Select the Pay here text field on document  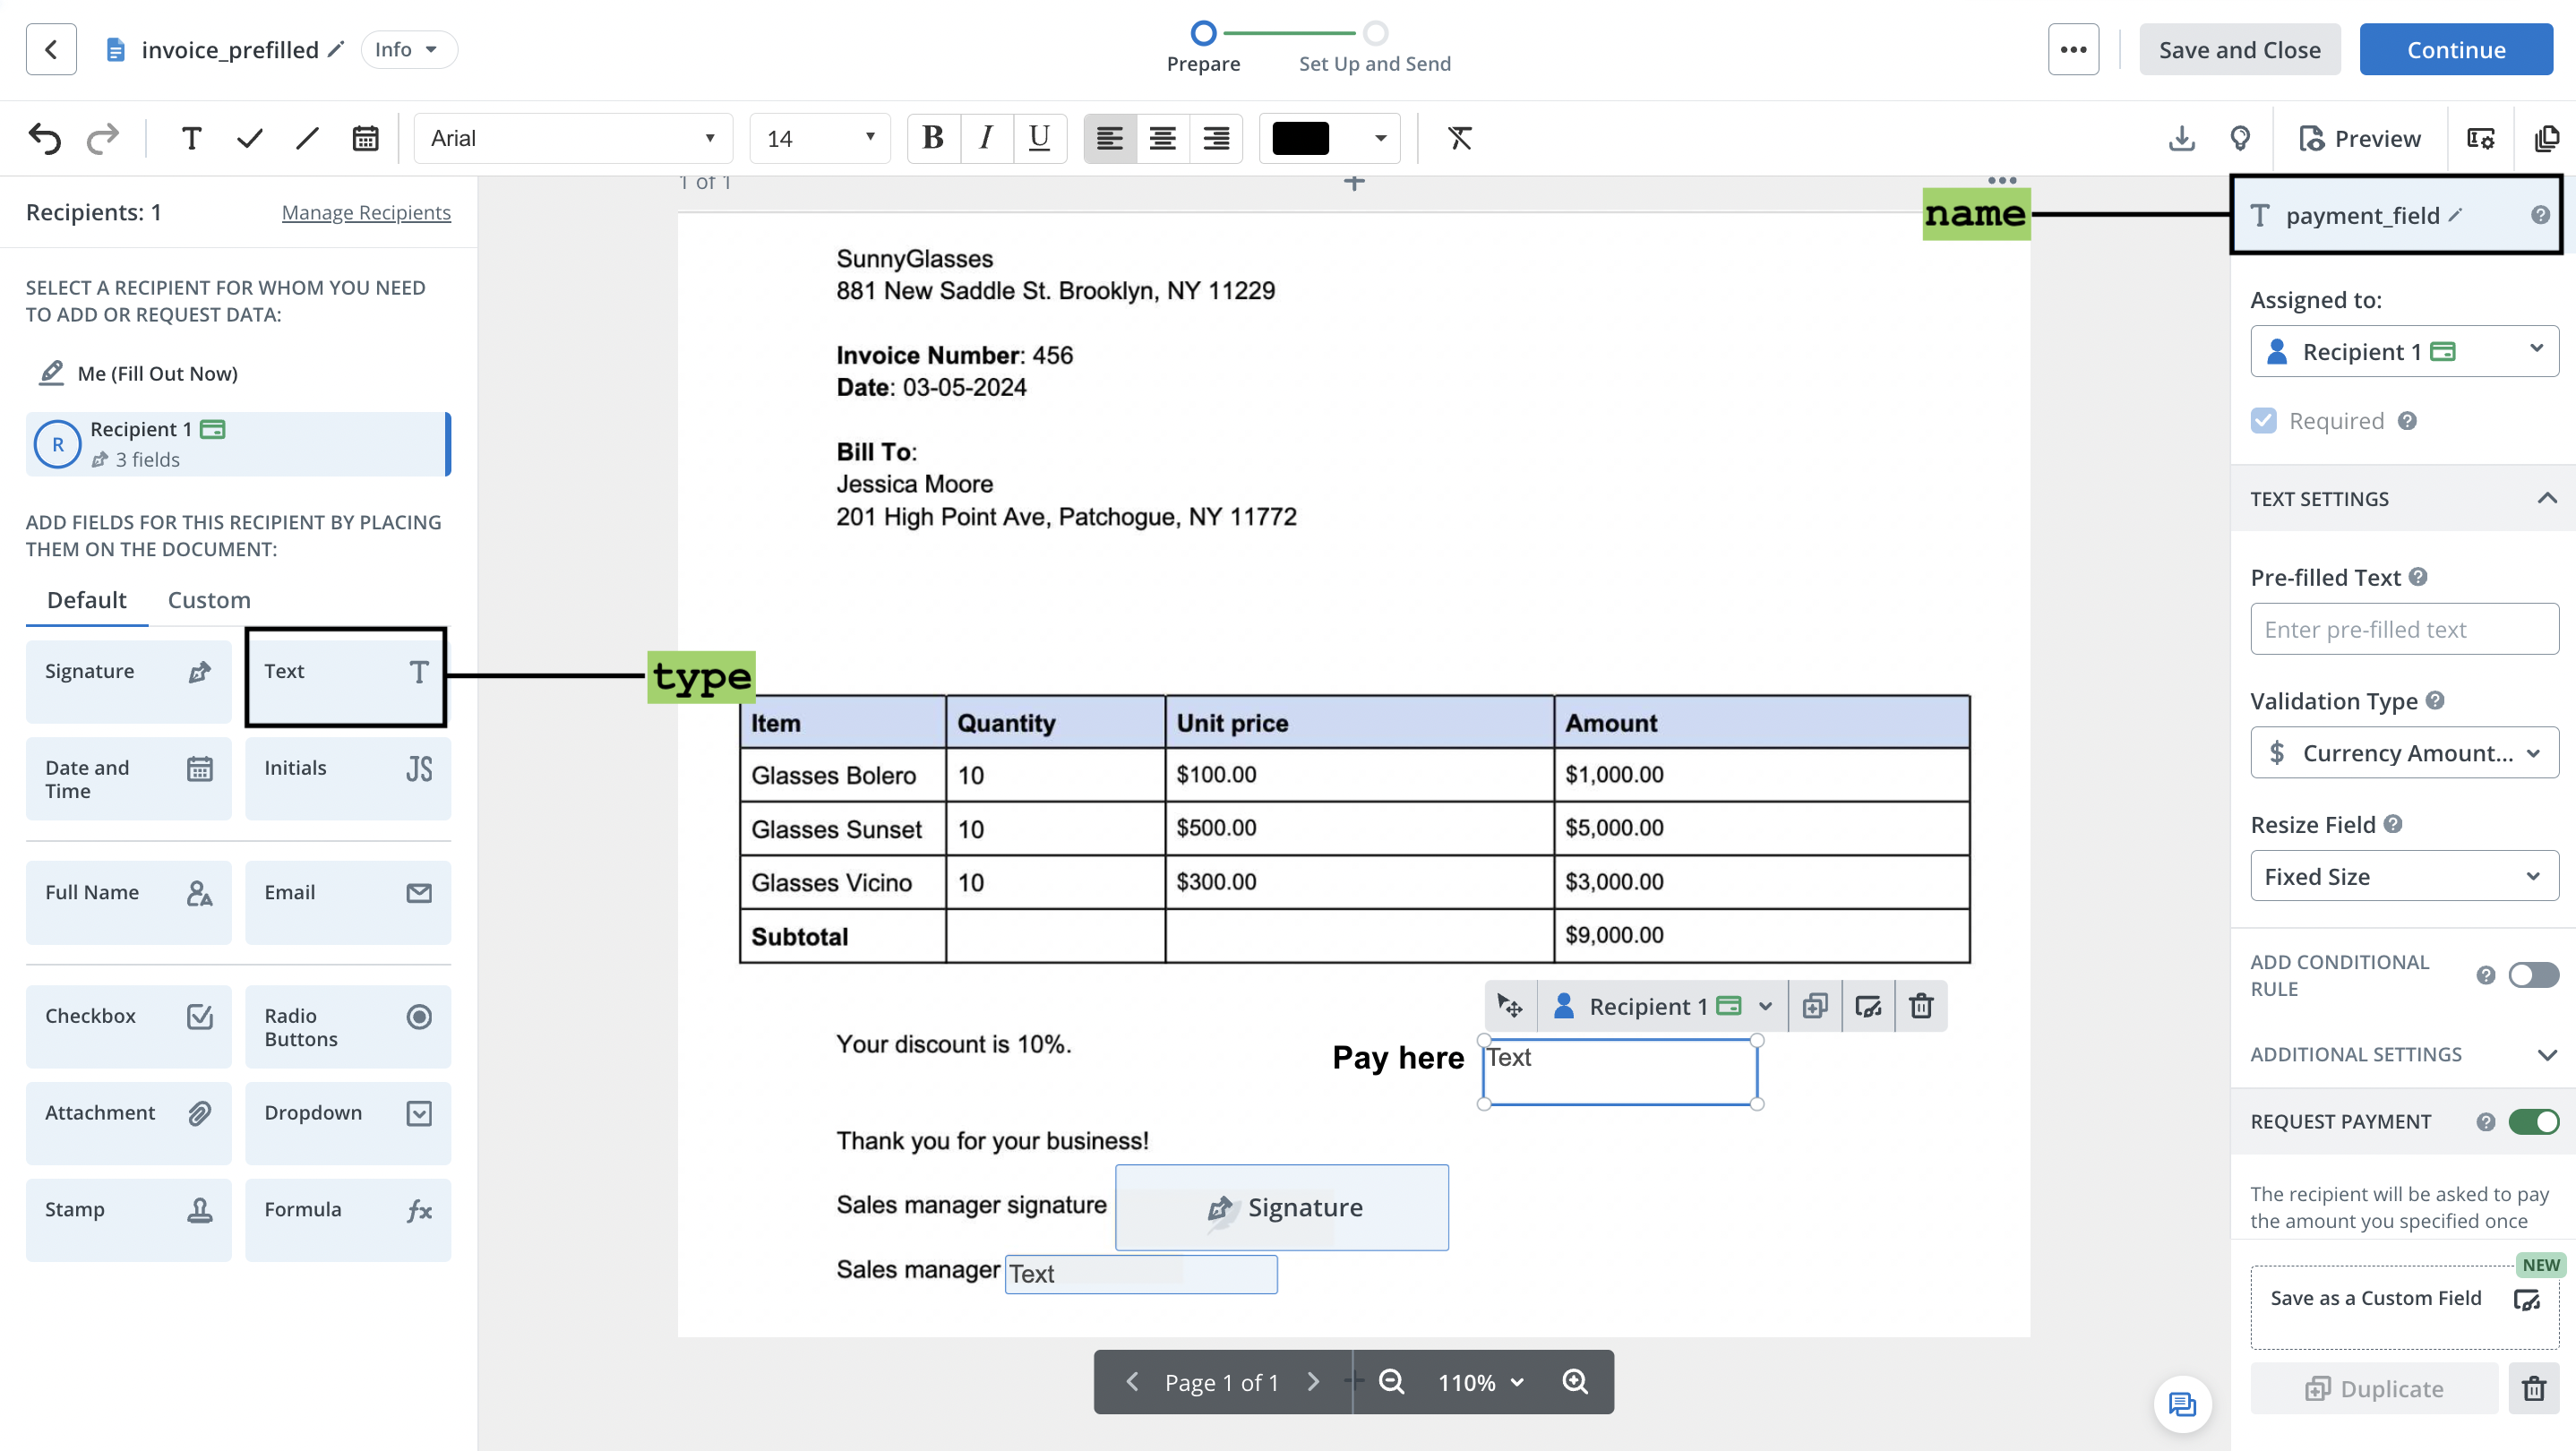point(1620,1071)
